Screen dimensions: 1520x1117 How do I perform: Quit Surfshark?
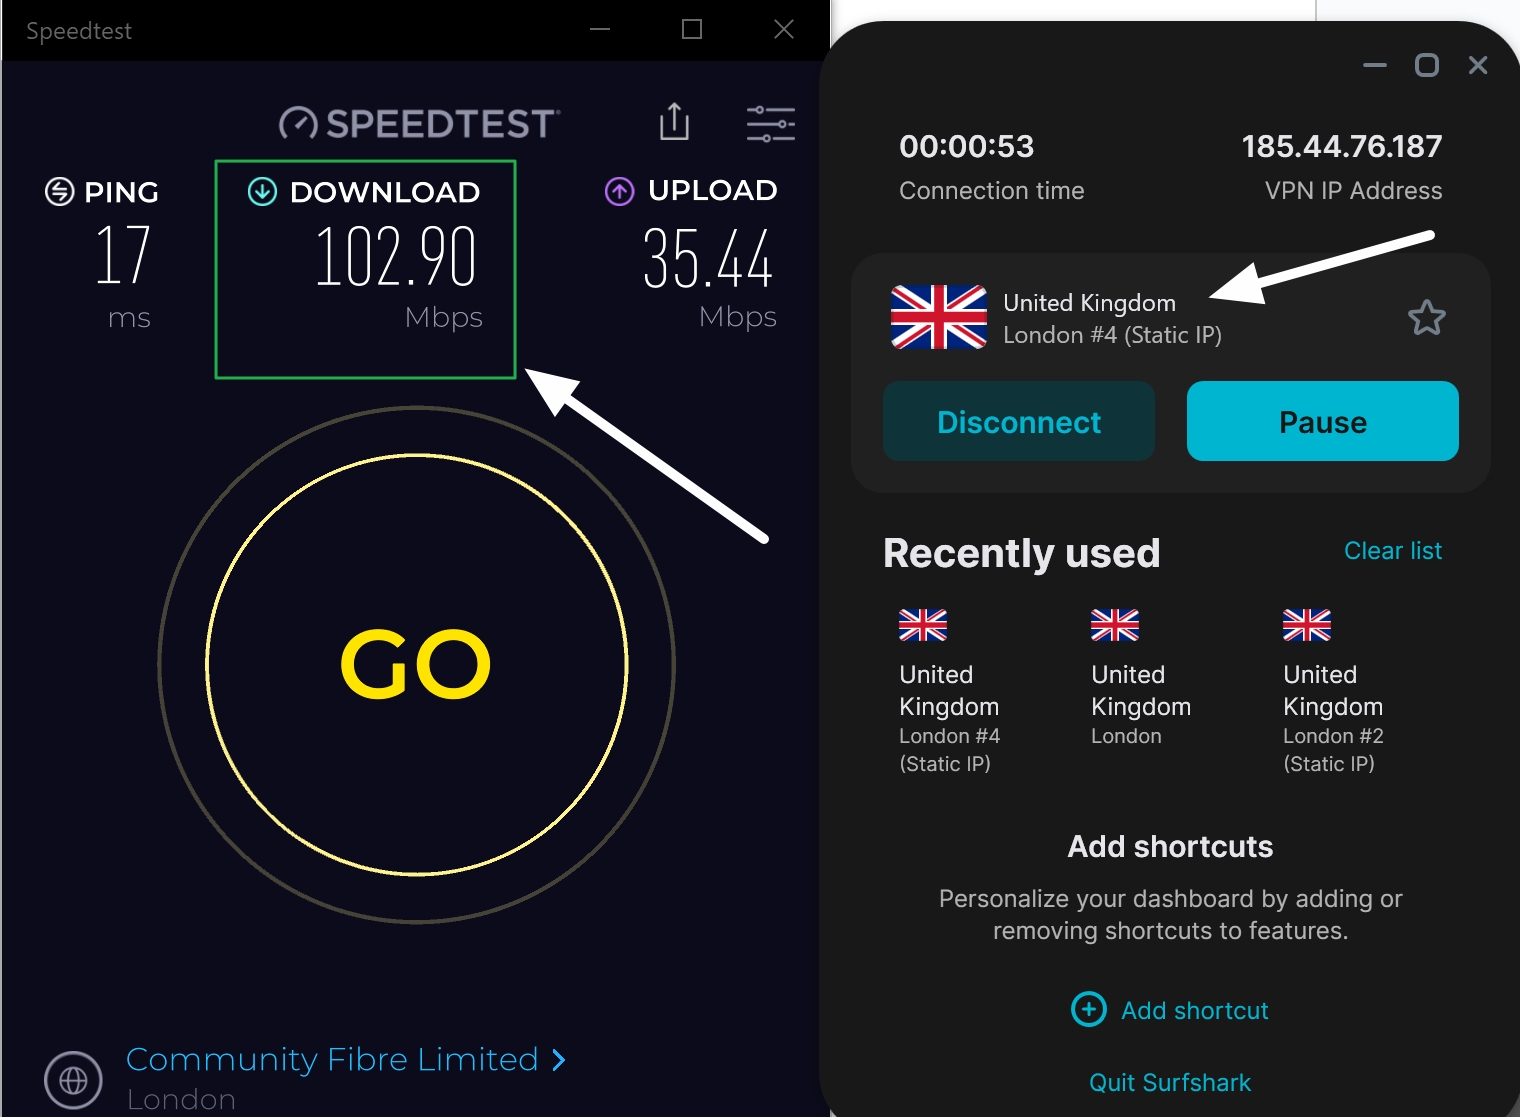click(x=1168, y=1082)
